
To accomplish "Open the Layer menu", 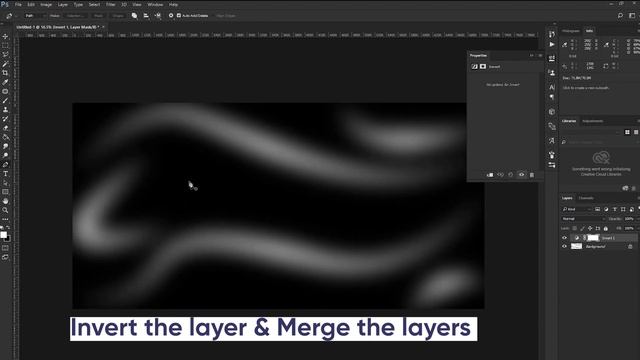I will click(x=62, y=4).
